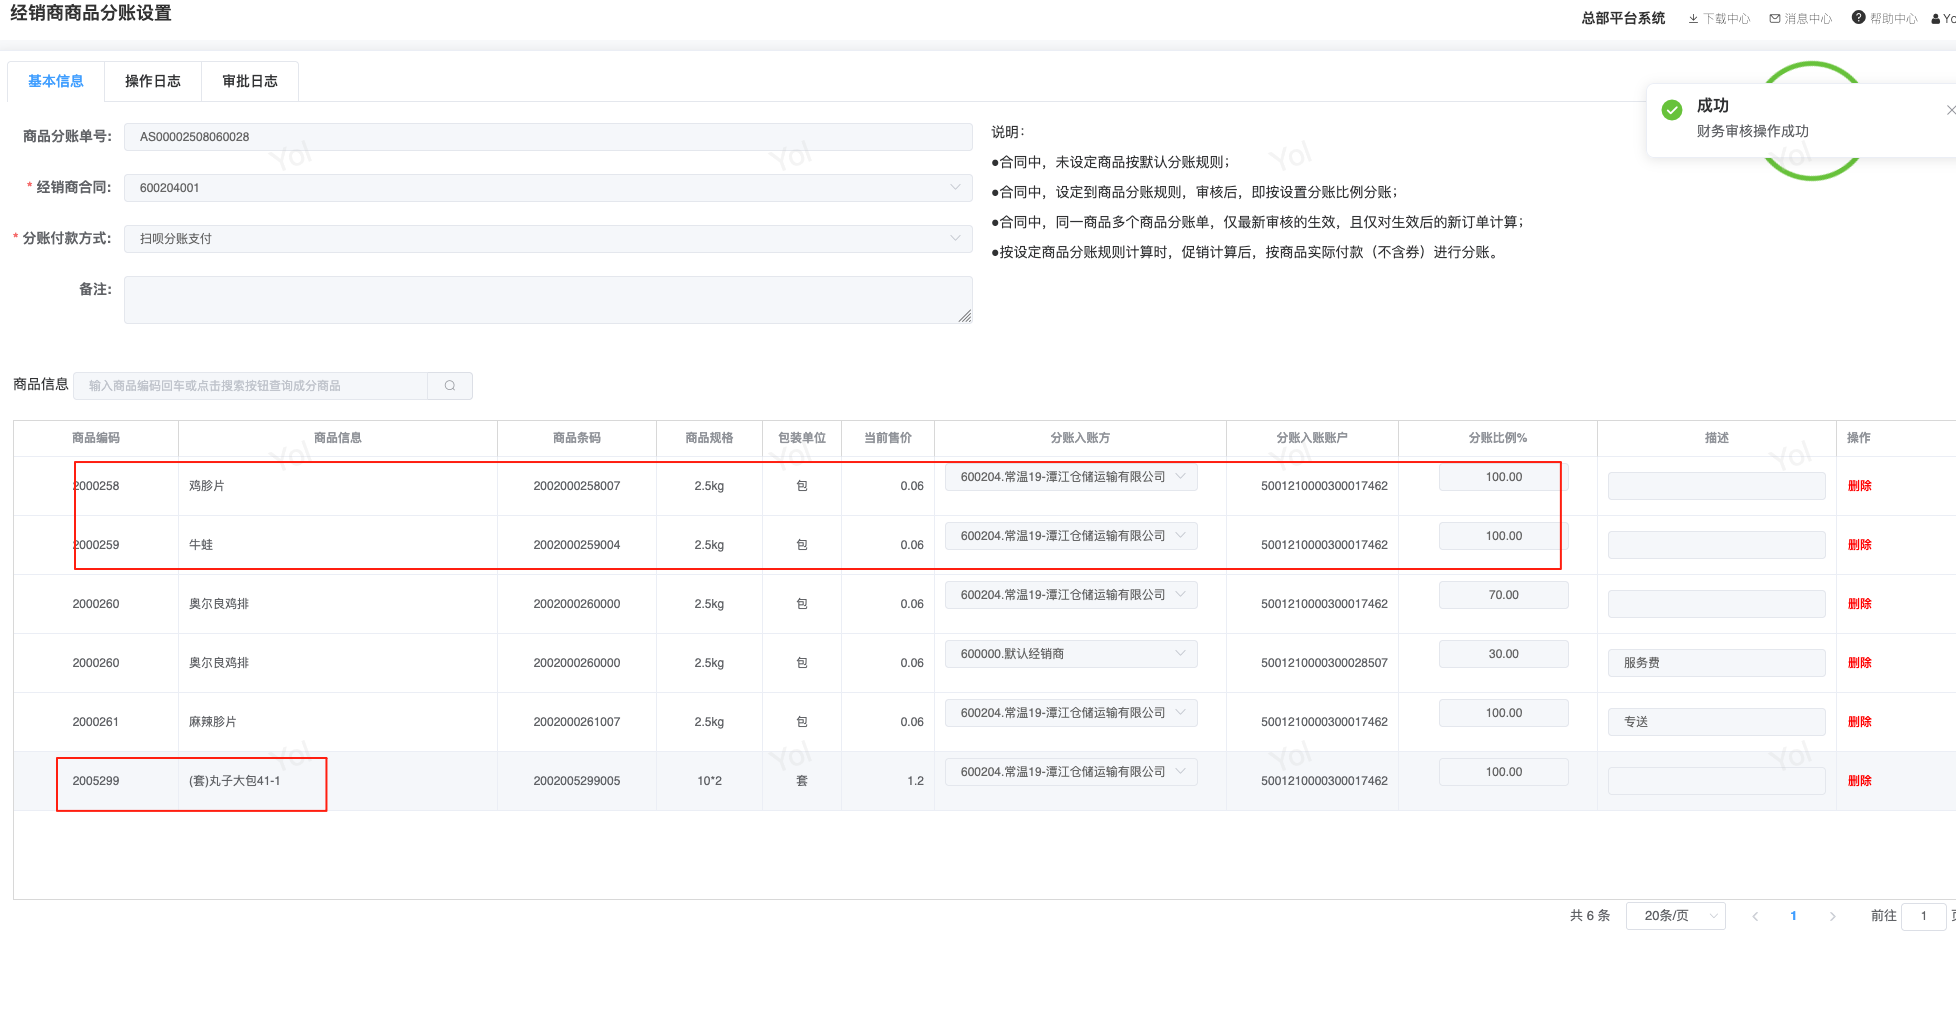Close the success notification popup

pos(1949,110)
